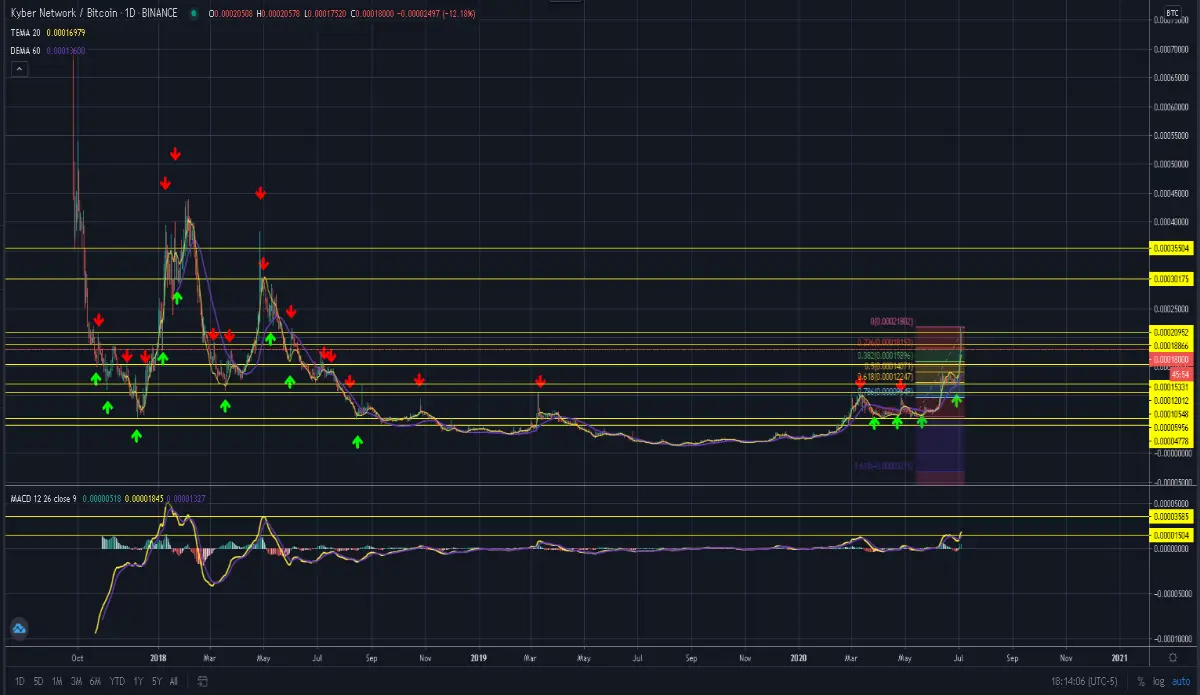Click the TradingView cloud logo icon
1200x695 pixels.
[x=18, y=629]
